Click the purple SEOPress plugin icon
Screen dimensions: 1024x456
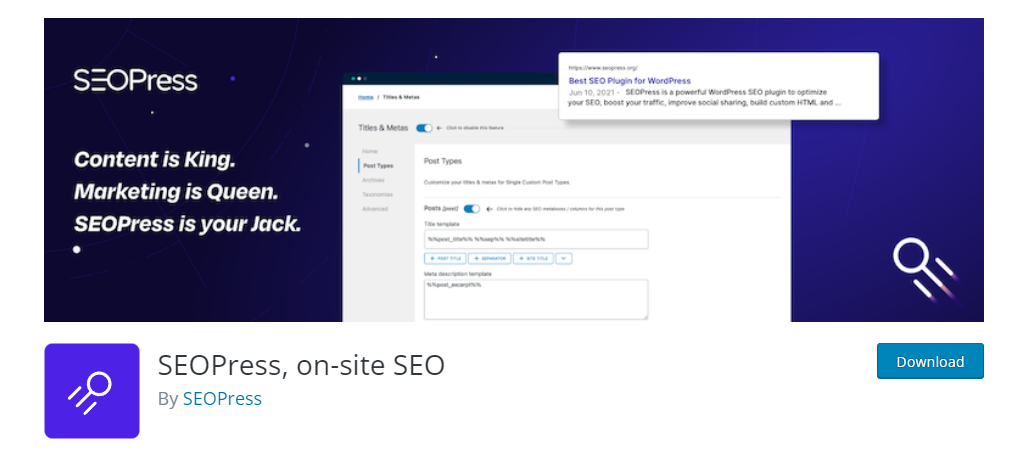click(91, 391)
